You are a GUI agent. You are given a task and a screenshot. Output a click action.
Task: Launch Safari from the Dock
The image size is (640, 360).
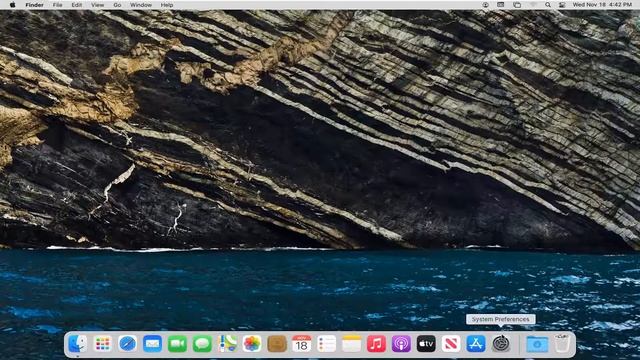[127, 344]
